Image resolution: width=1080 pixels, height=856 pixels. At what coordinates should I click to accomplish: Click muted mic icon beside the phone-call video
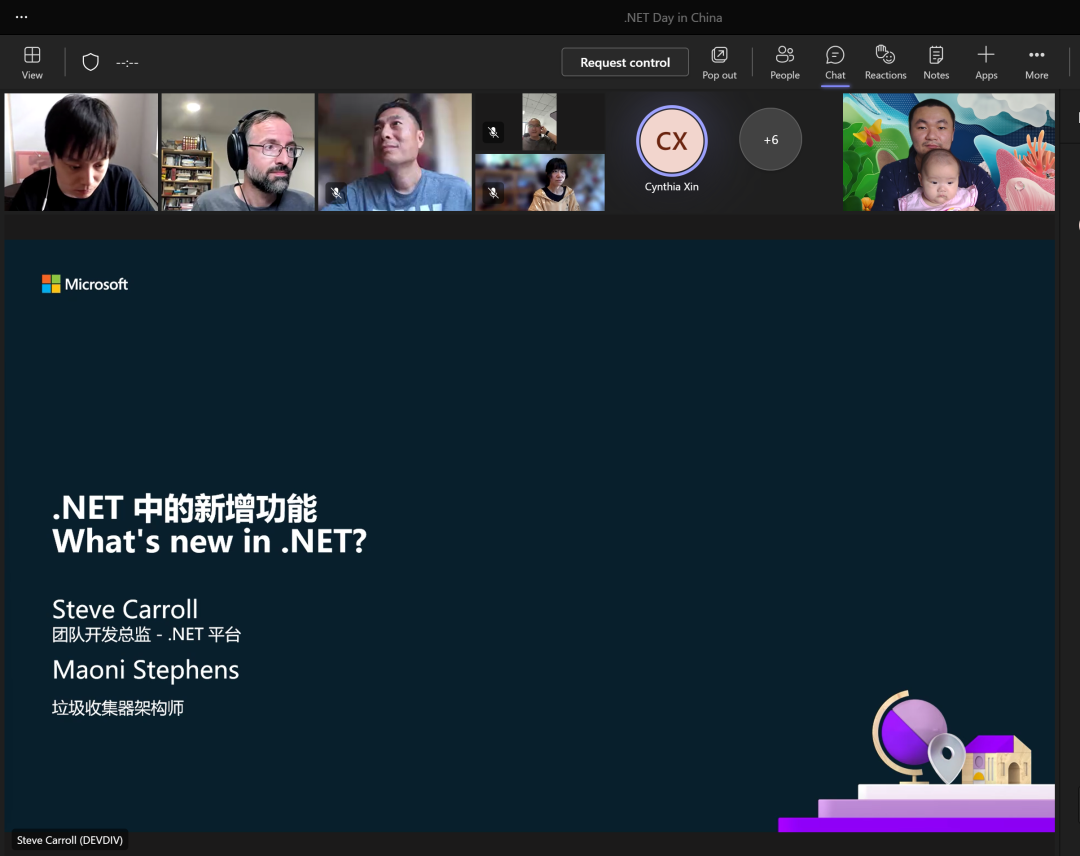tap(493, 132)
